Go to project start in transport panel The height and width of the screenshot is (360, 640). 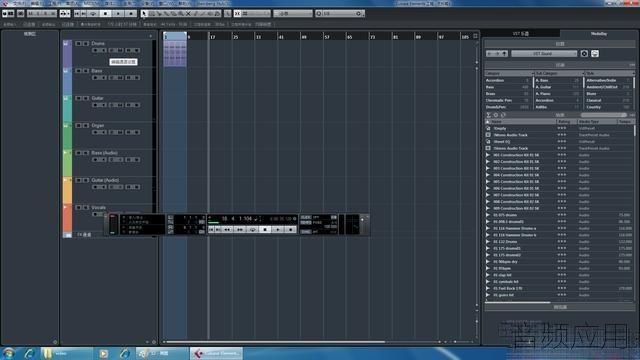211,230
